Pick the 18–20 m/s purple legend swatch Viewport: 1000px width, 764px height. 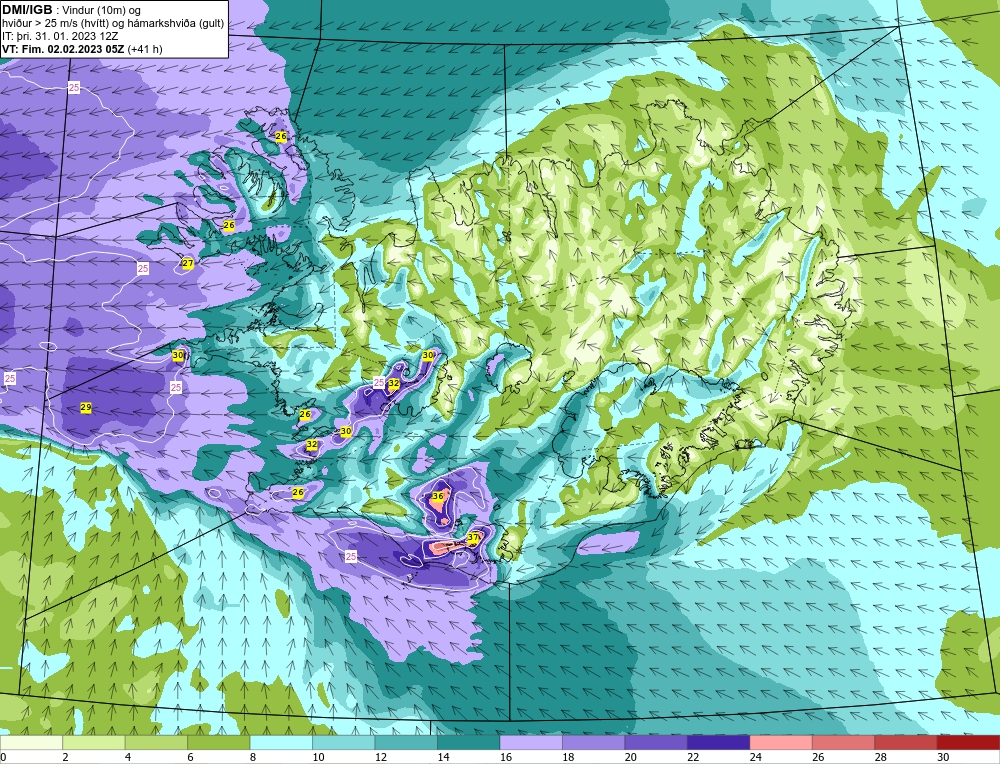tap(594, 743)
